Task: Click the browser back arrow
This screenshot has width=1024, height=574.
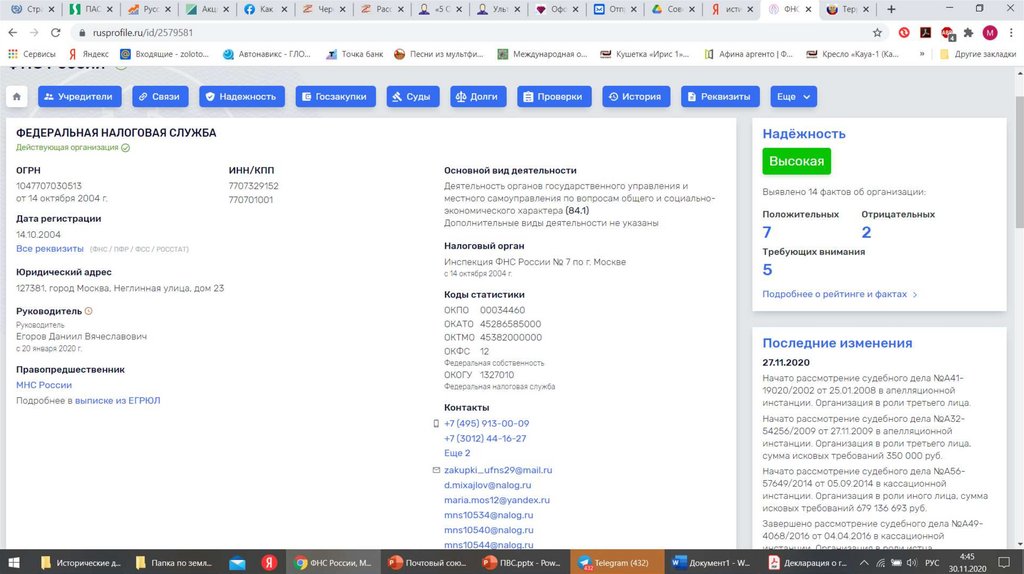Action: 12,33
